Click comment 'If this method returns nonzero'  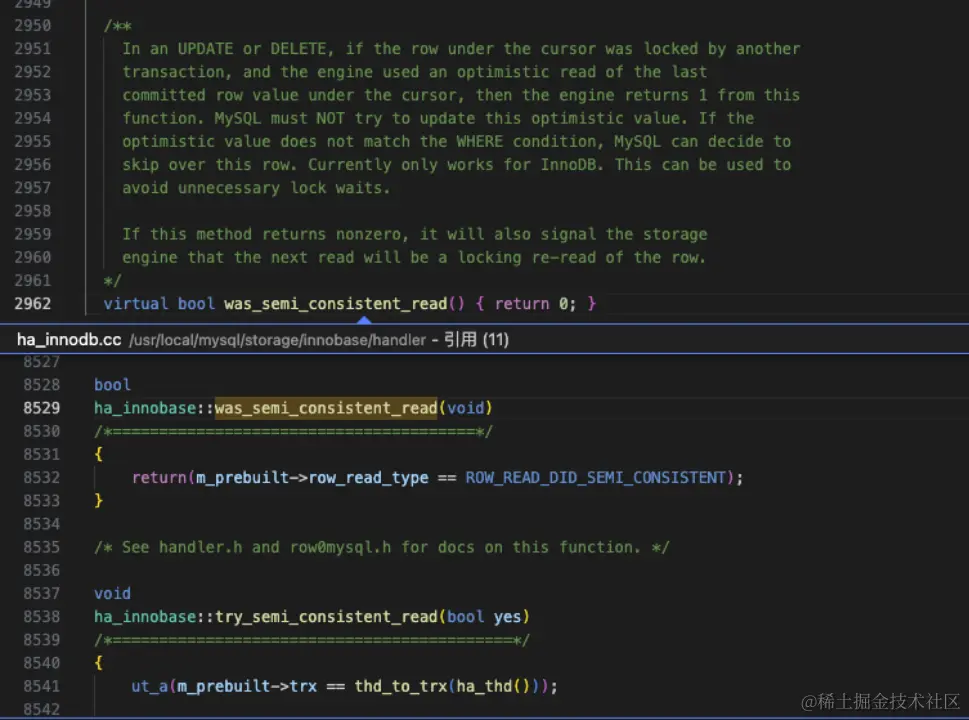[265, 234]
